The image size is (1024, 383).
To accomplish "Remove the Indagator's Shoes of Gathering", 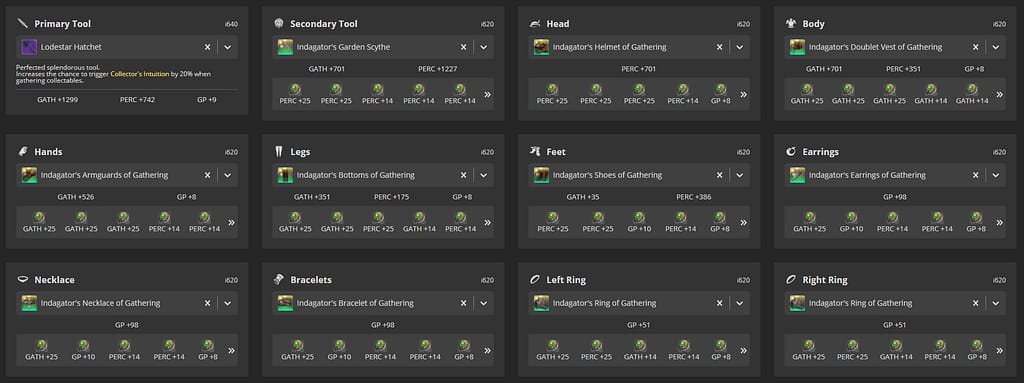I will click(x=719, y=175).
